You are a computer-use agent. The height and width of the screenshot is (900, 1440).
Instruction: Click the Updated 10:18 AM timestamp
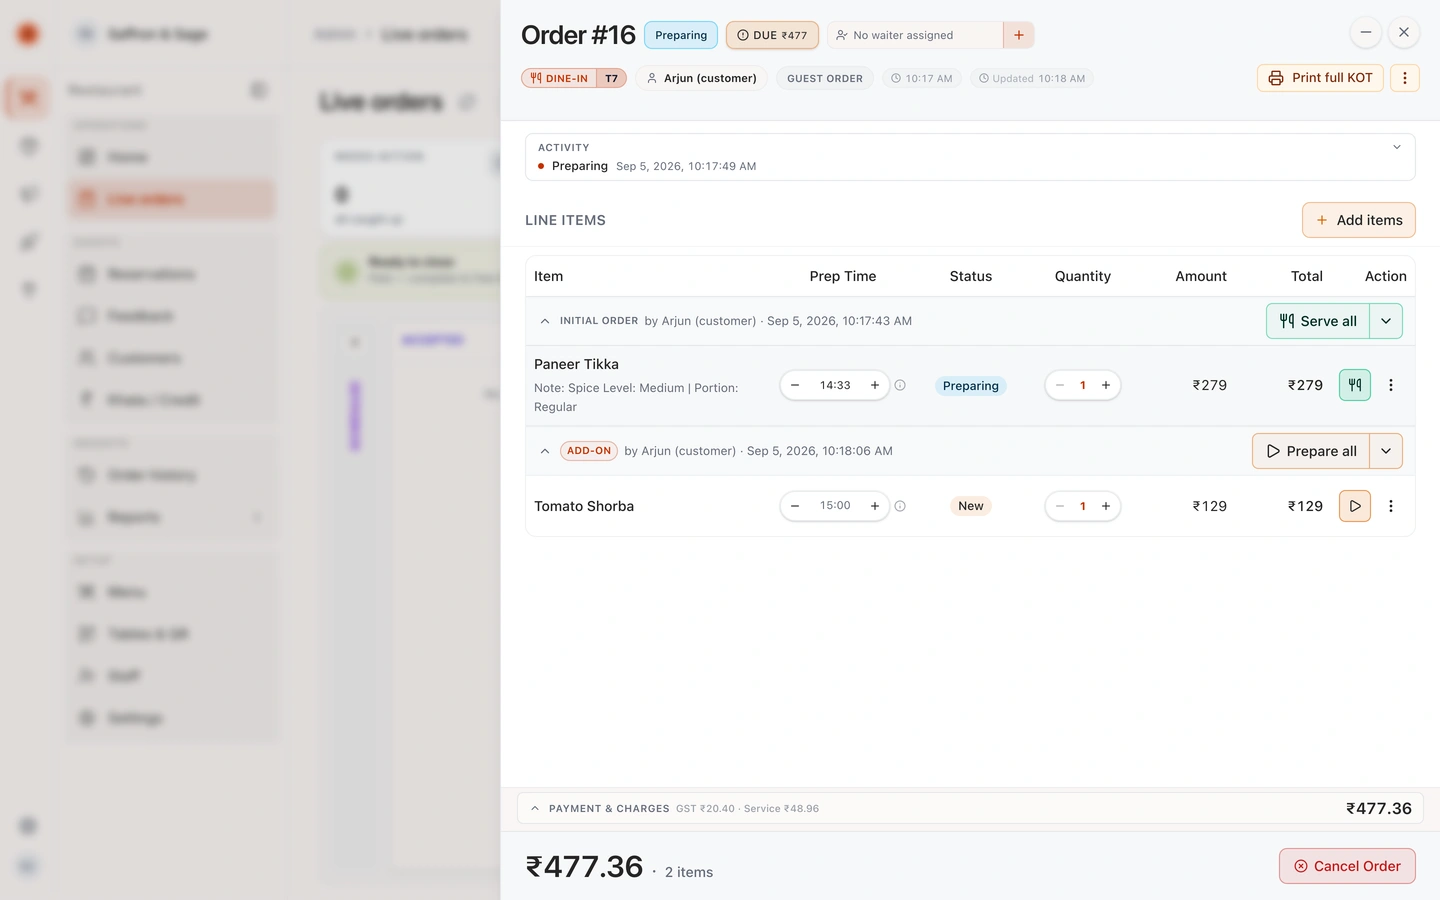click(1032, 78)
